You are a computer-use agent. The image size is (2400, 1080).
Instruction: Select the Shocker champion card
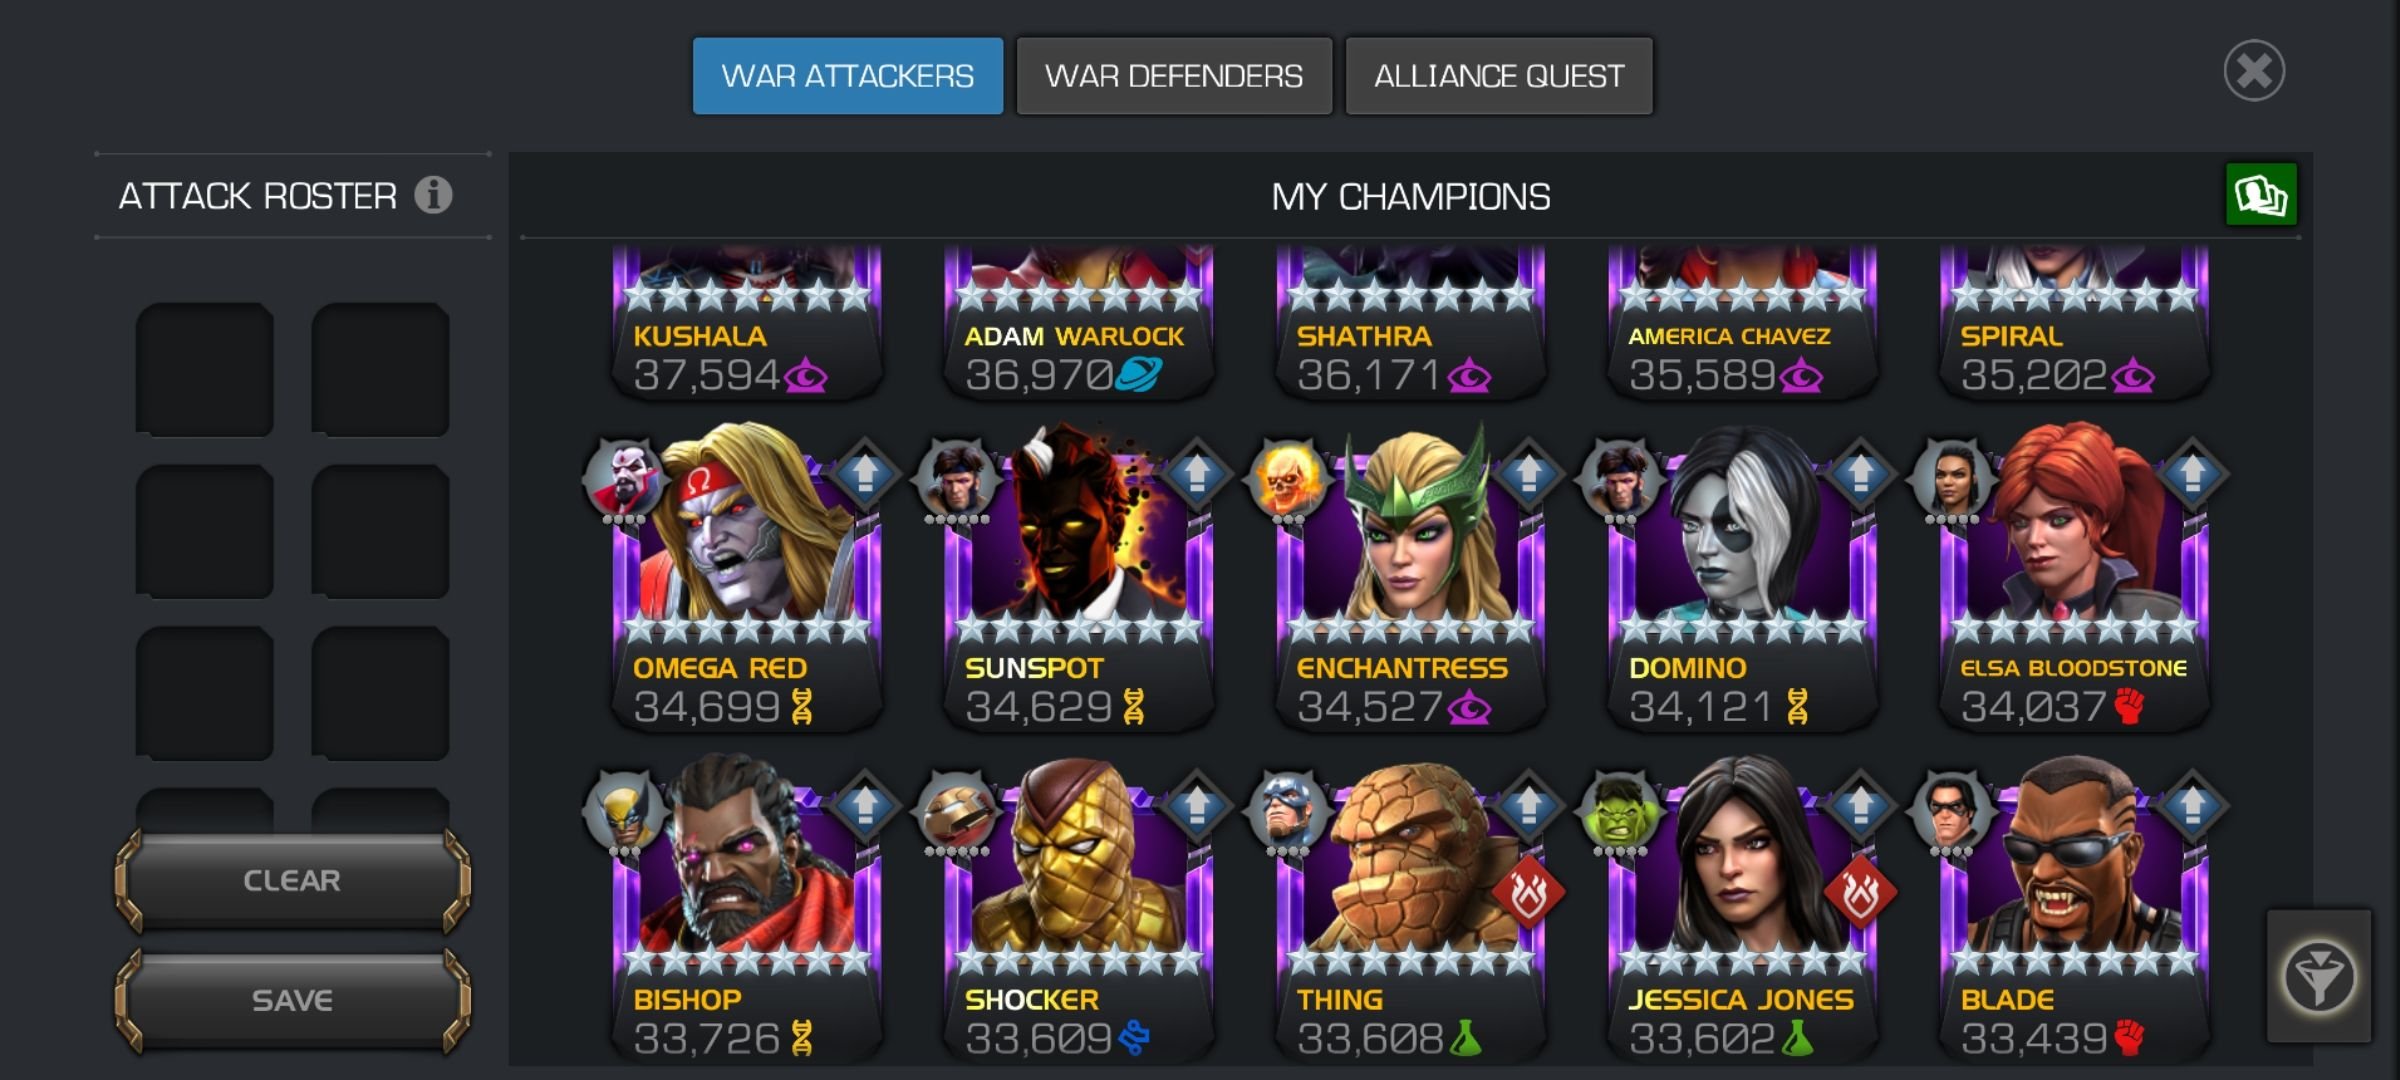[x=1078, y=912]
